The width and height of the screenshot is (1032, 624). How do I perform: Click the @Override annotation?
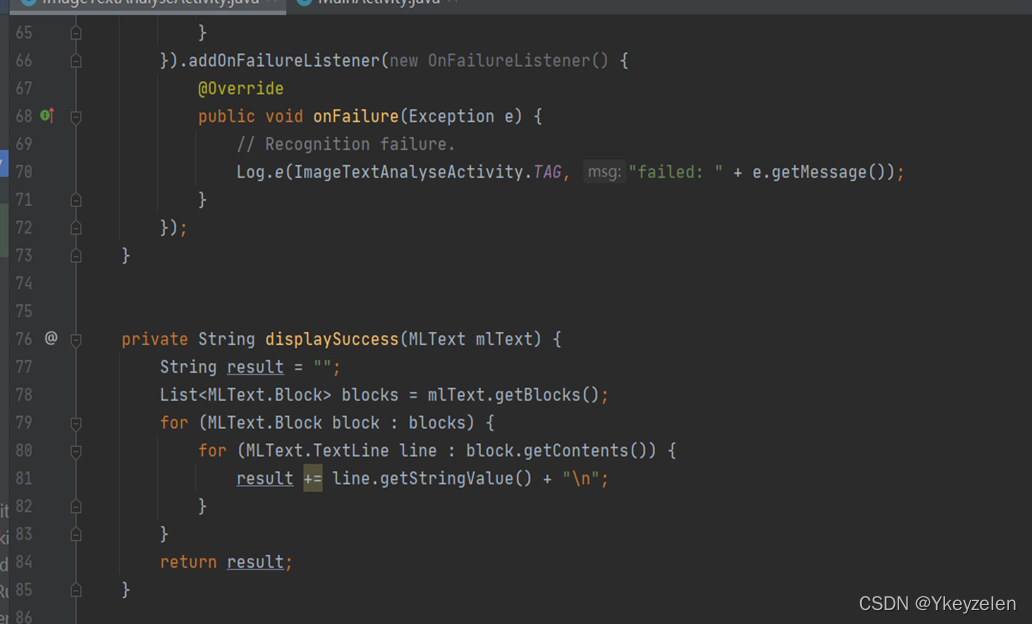pos(241,88)
